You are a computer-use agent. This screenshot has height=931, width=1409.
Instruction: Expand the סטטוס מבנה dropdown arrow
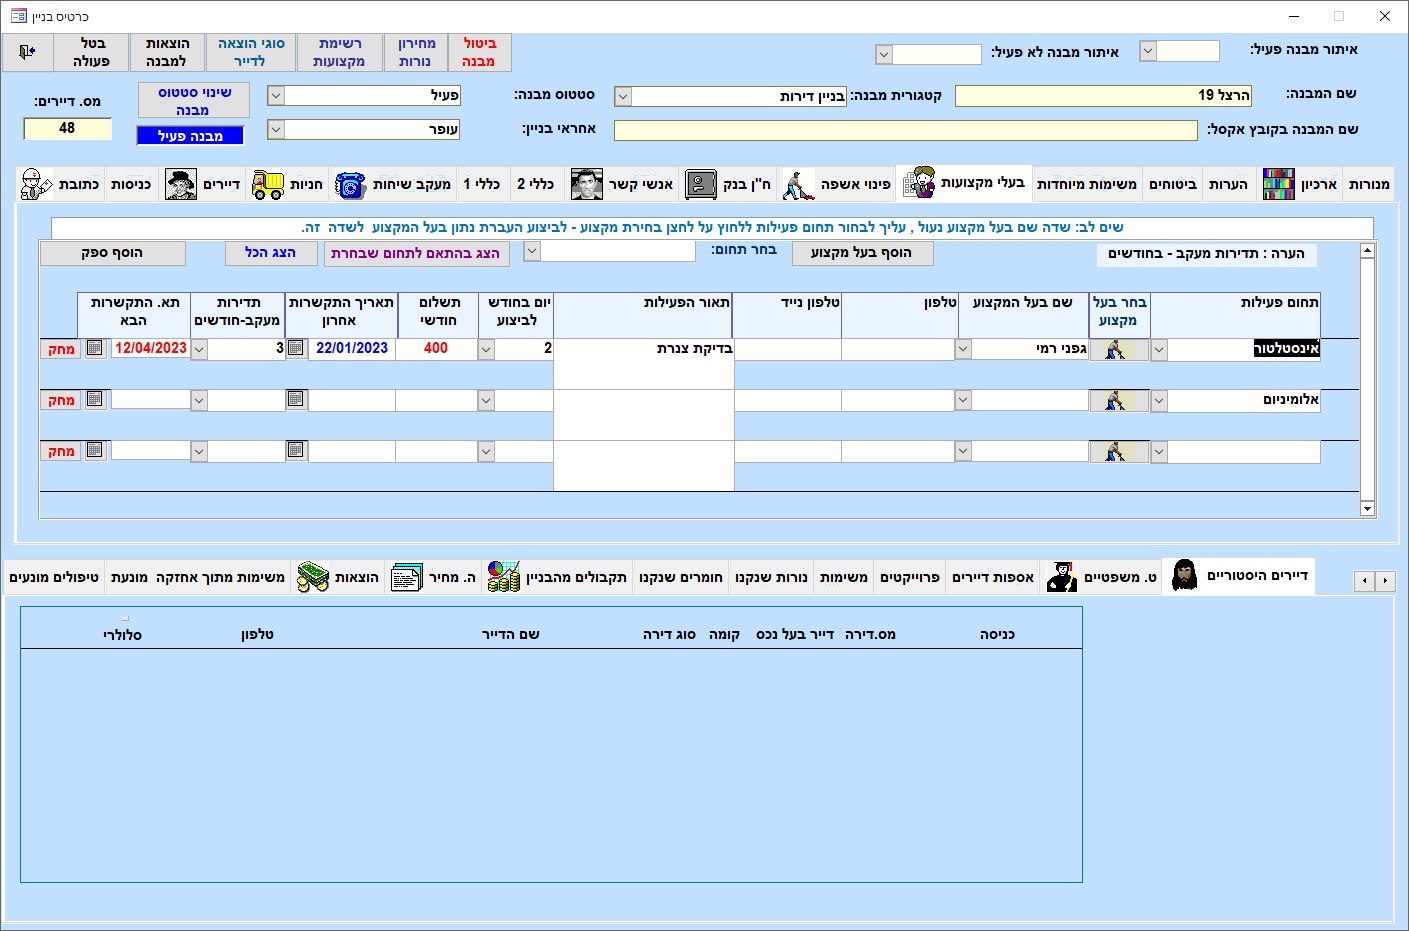point(276,95)
